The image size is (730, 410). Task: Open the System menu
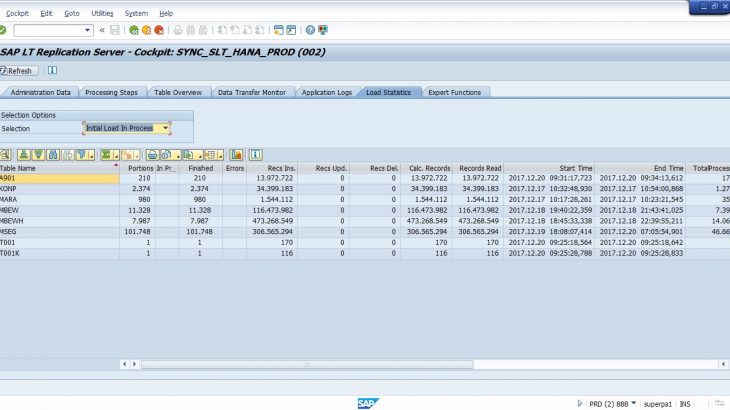tap(136, 13)
